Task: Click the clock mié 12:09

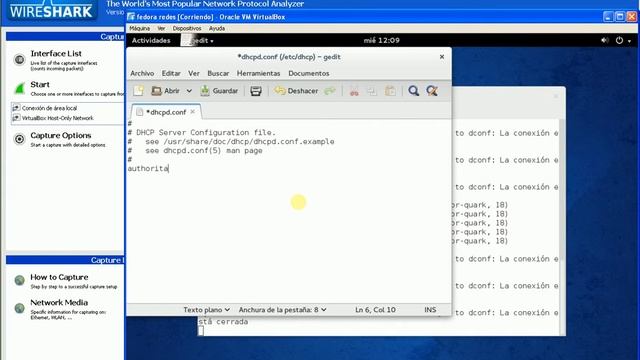Action: tap(382, 40)
